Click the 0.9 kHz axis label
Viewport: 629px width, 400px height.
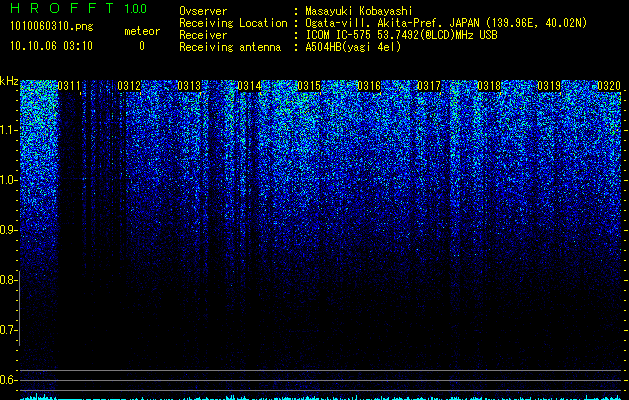[8, 230]
